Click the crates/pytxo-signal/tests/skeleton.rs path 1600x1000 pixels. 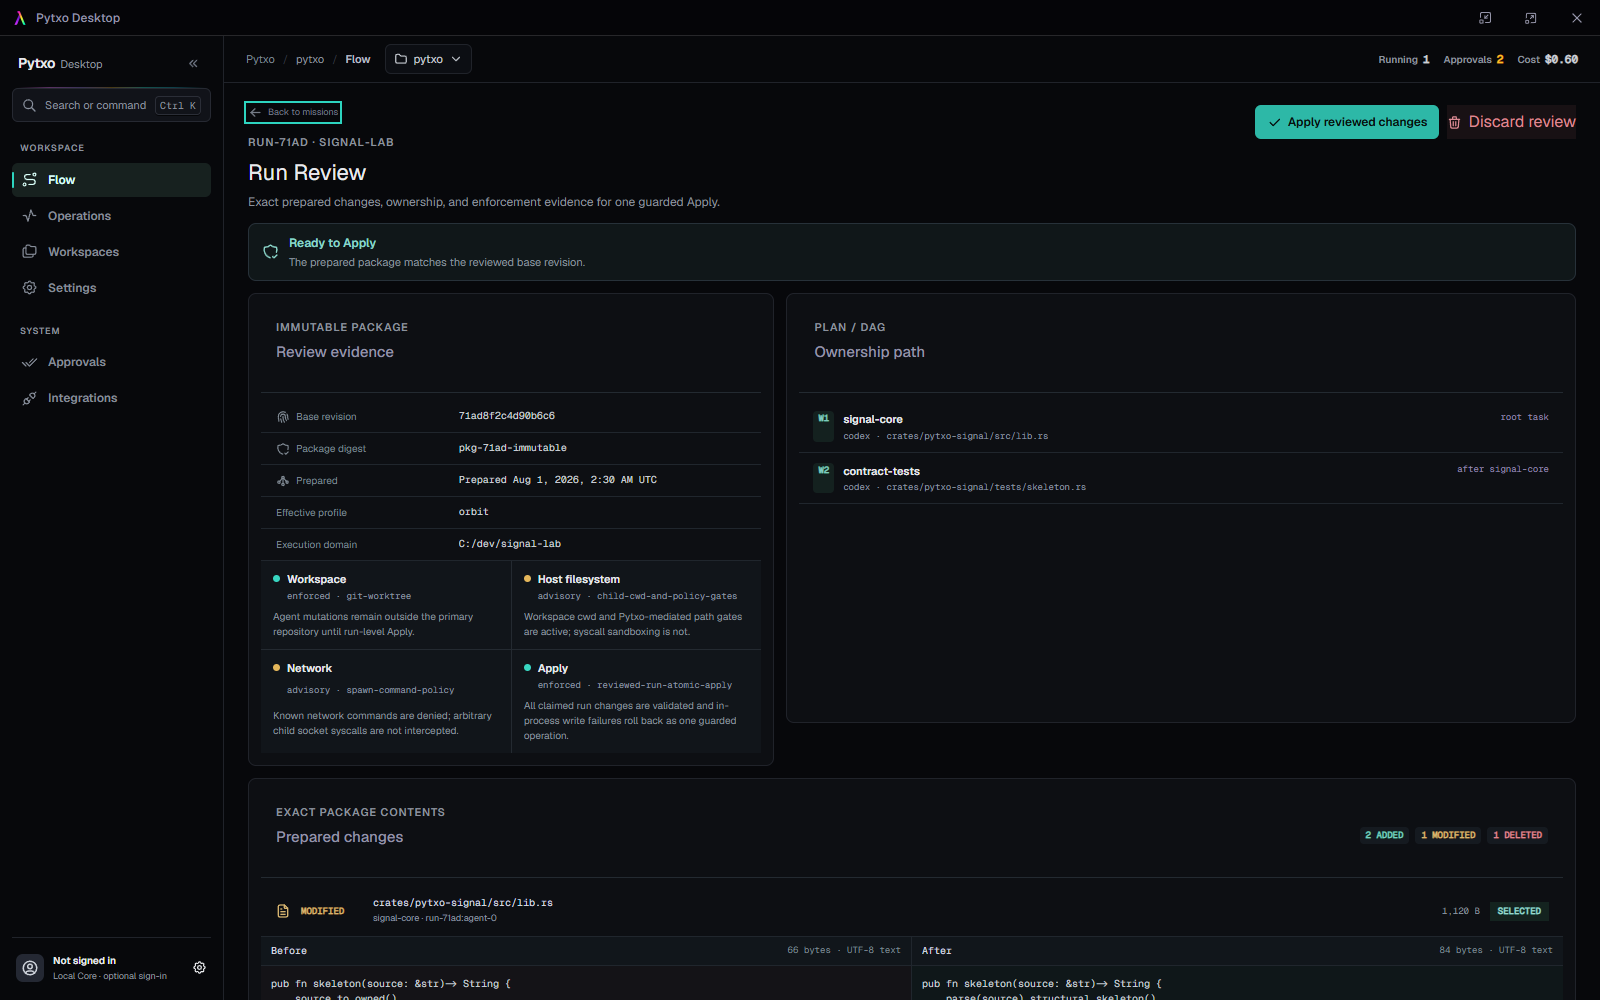(x=986, y=488)
